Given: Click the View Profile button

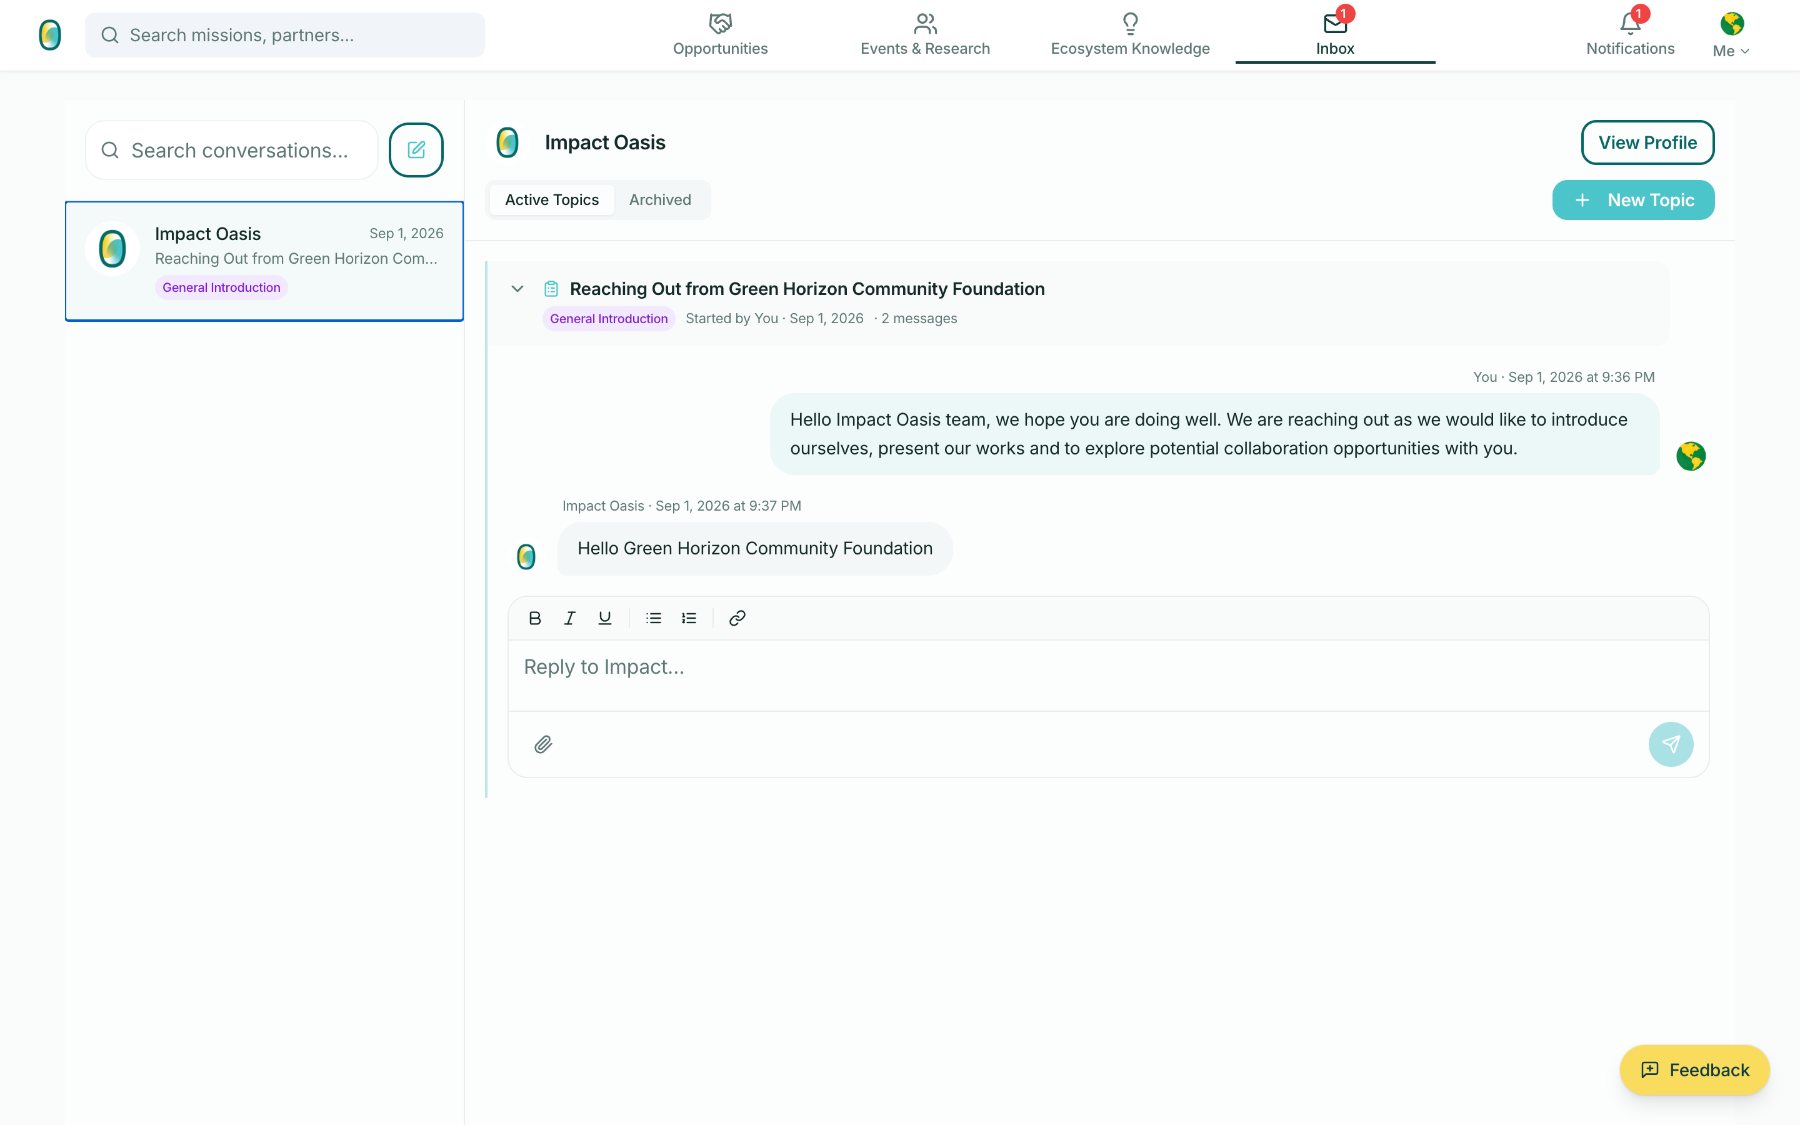Looking at the screenshot, I should [x=1647, y=143].
